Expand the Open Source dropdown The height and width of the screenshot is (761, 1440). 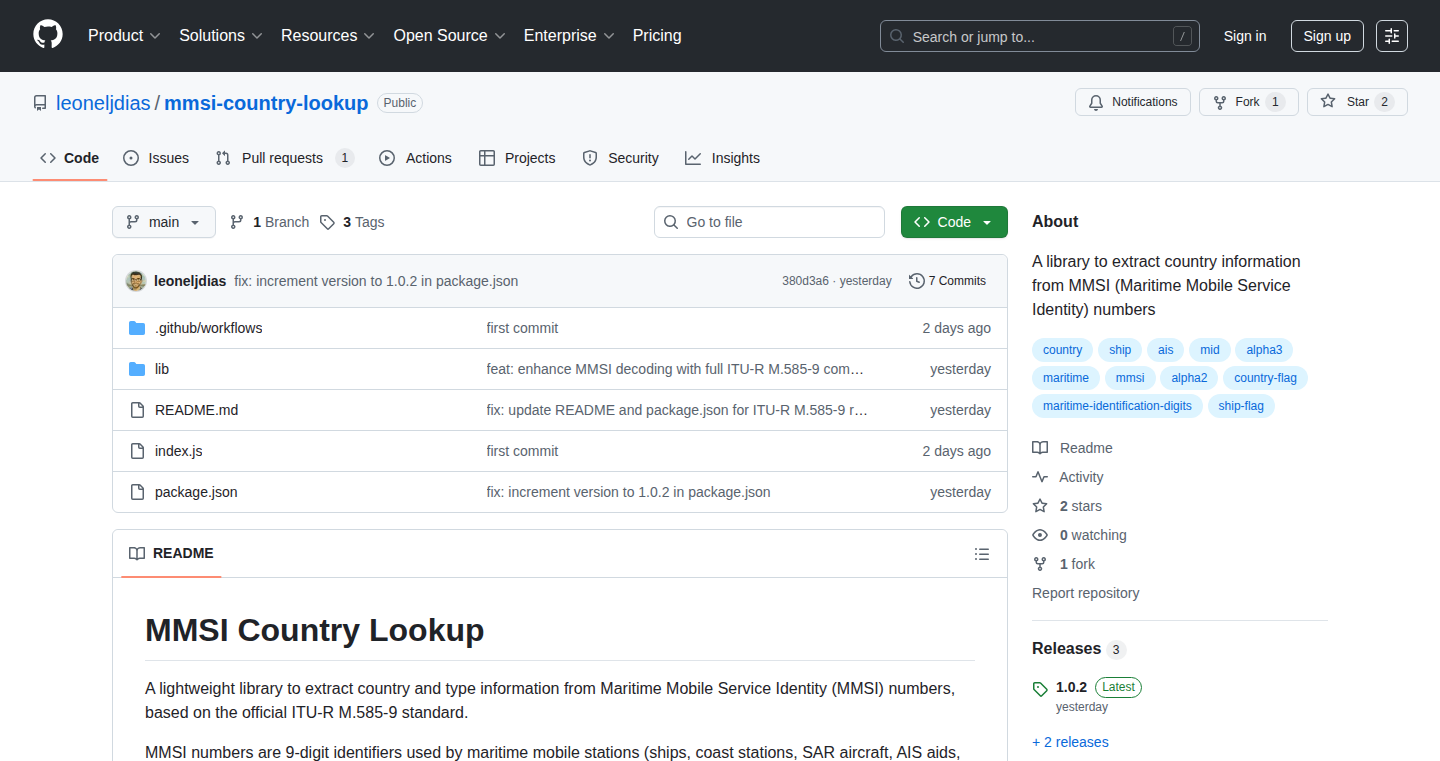point(449,36)
